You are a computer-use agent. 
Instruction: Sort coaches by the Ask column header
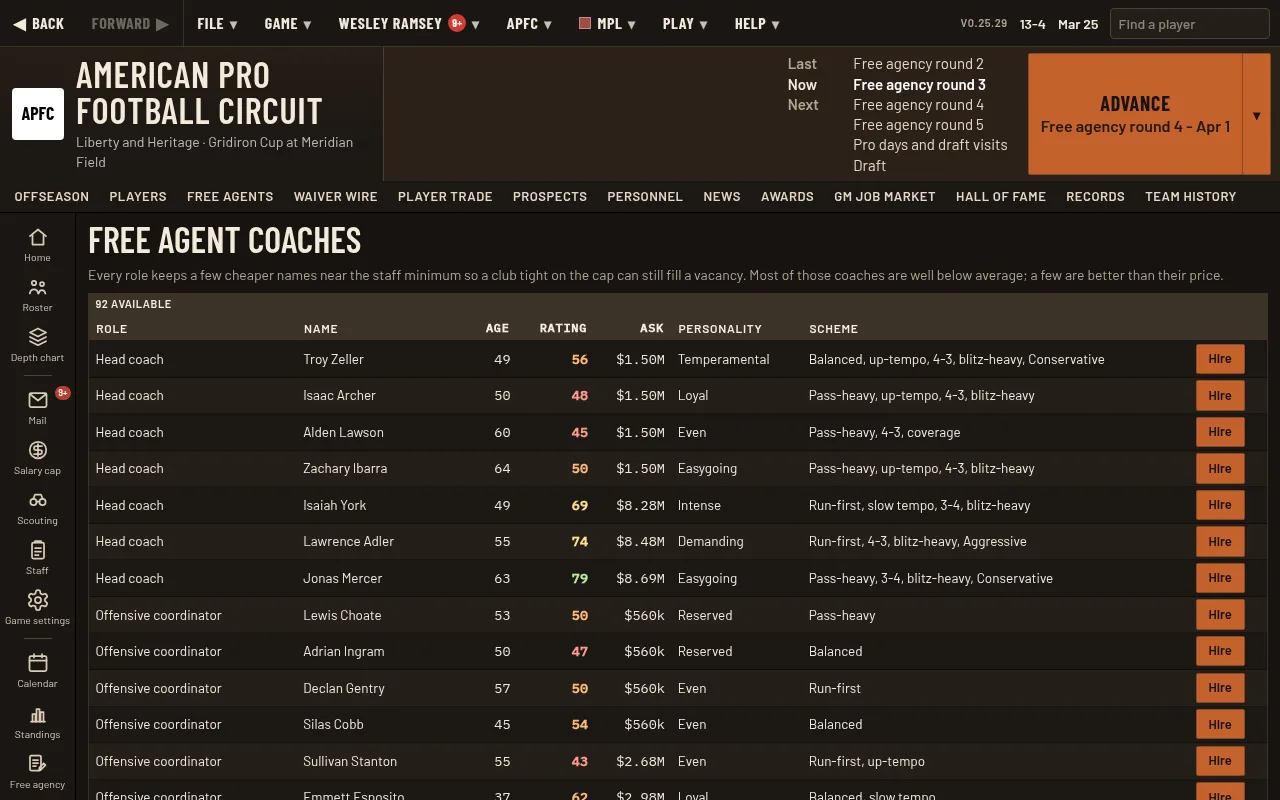[x=652, y=328]
